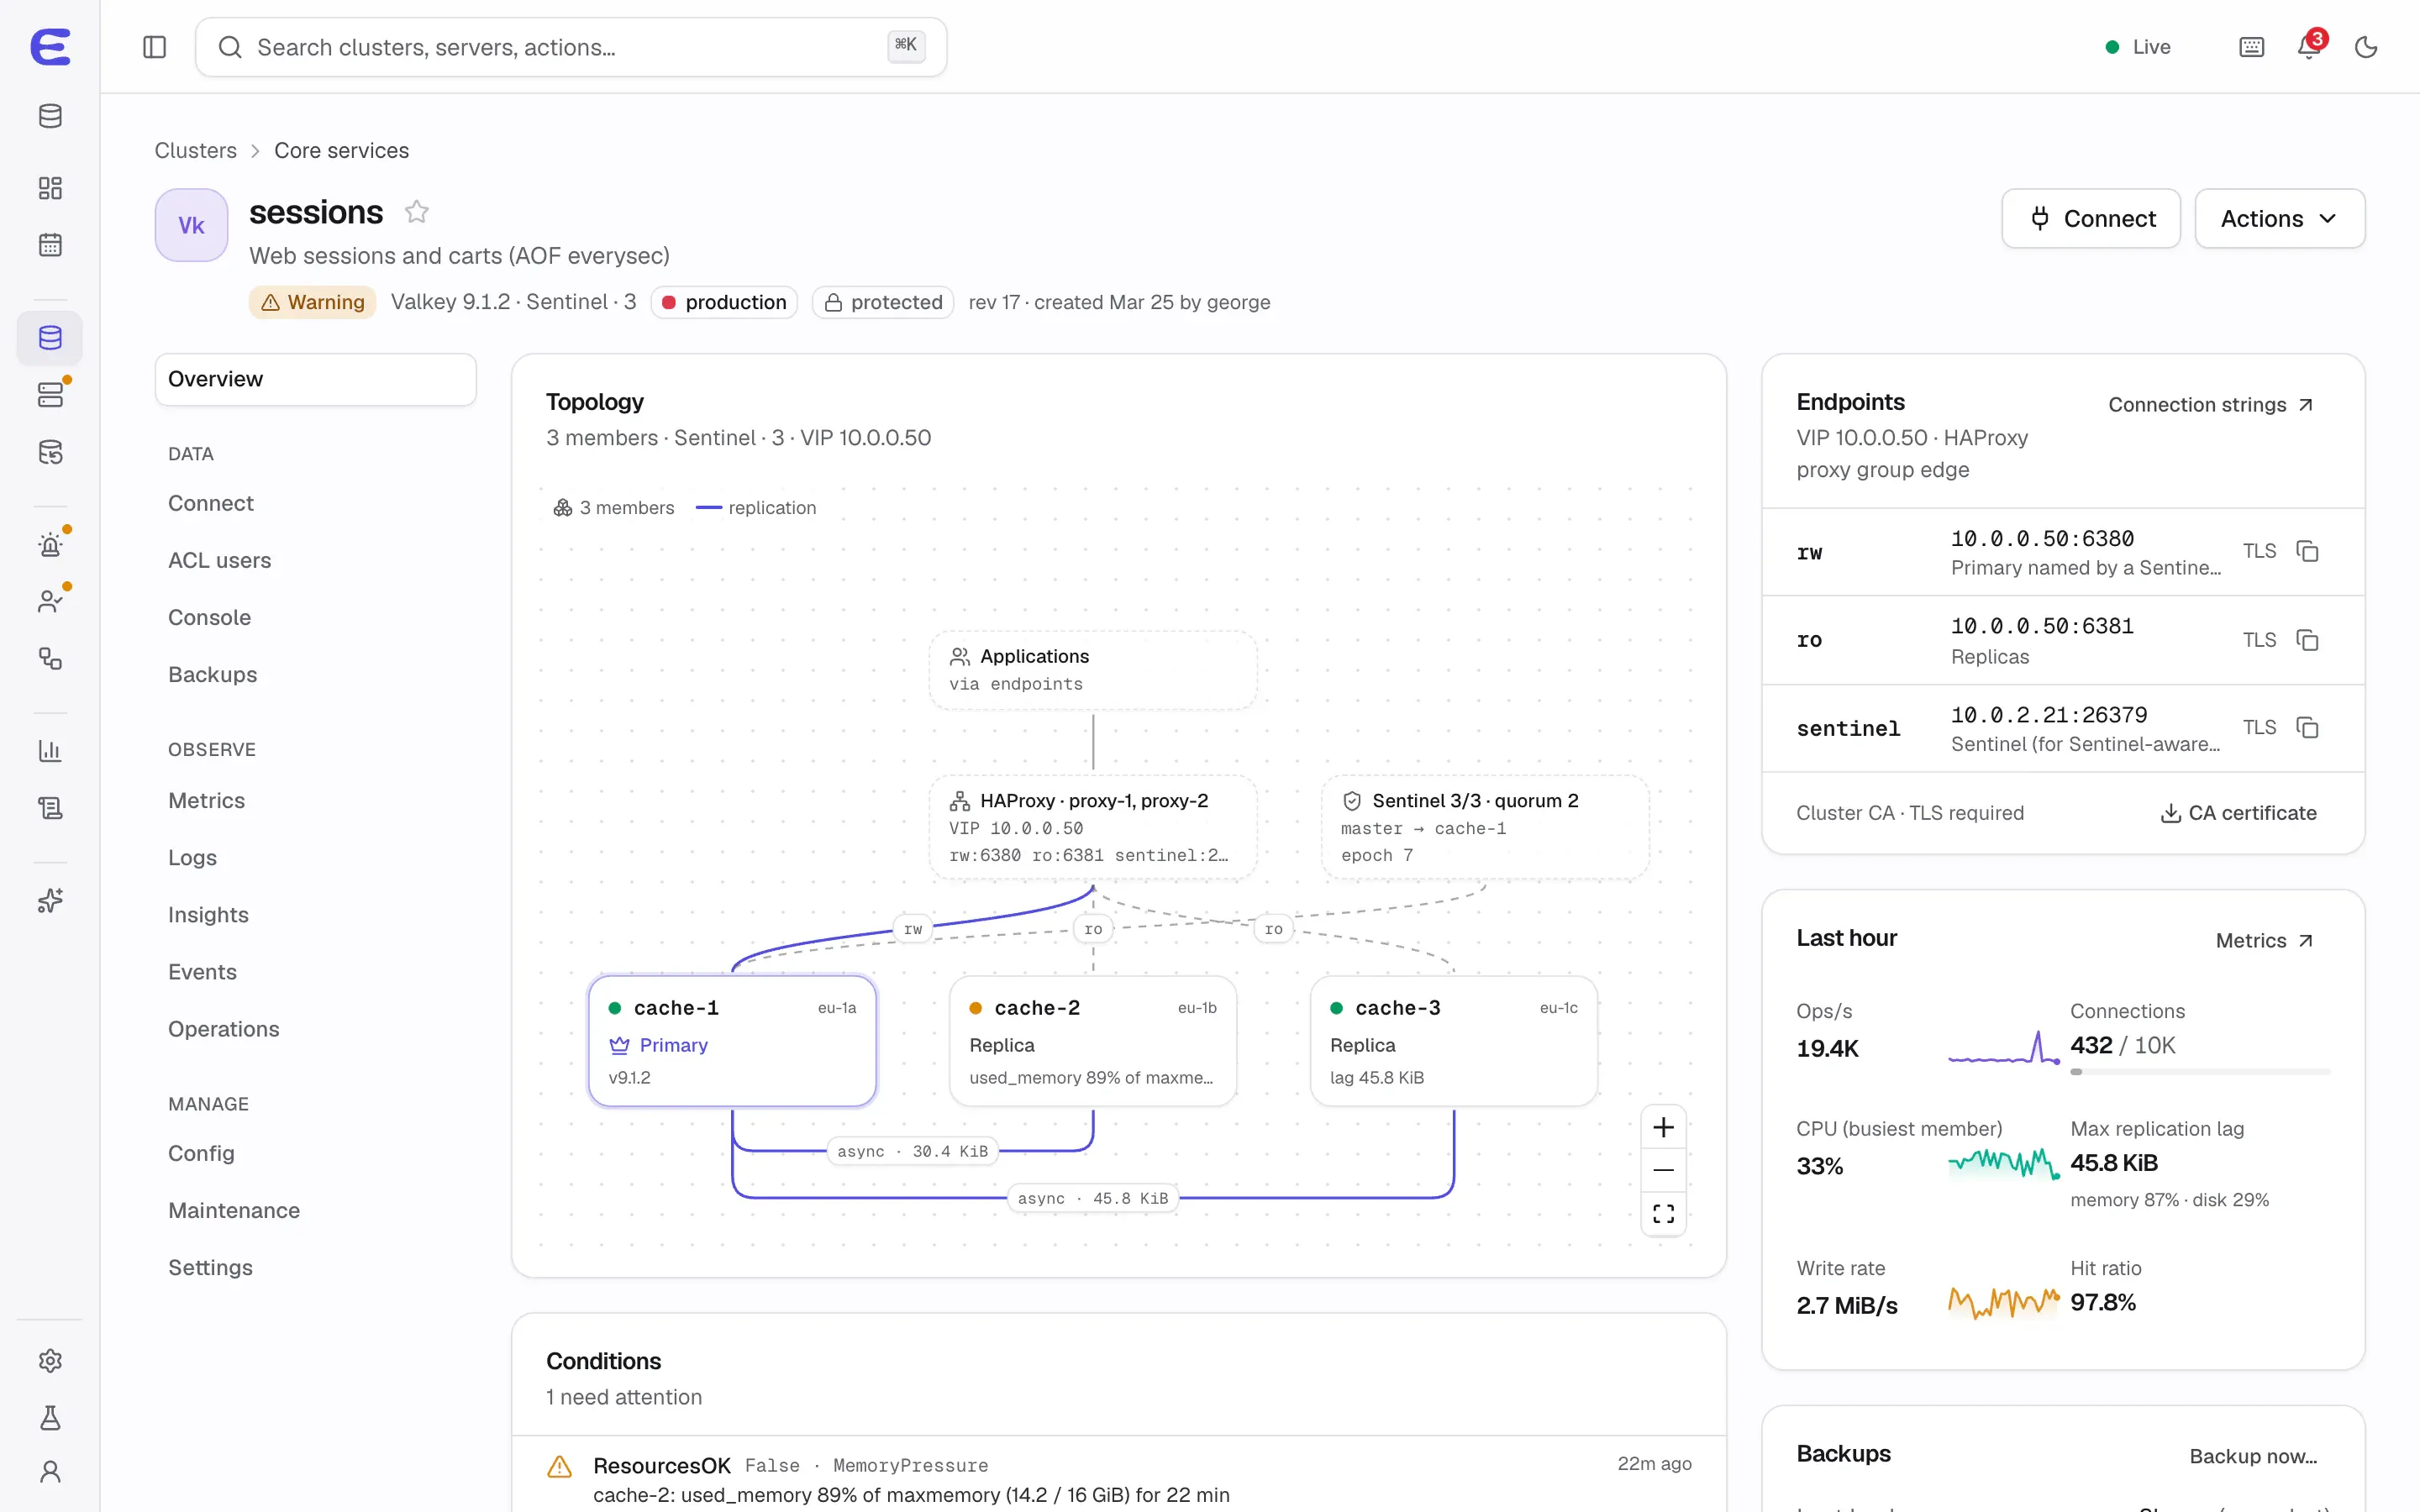The width and height of the screenshot is (2420, 1512).
Task: Open Maintenance in the Manage section
Action: tap(234, 1210)
